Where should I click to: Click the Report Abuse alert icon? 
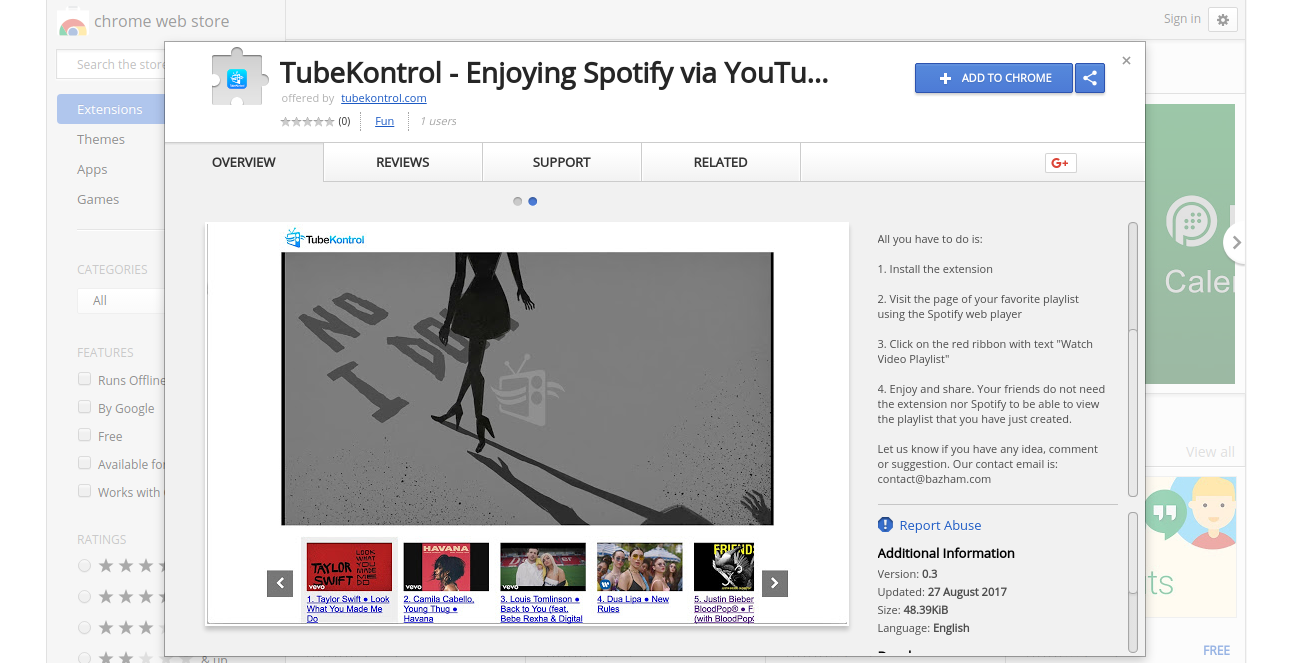click(x=885, y=525)
